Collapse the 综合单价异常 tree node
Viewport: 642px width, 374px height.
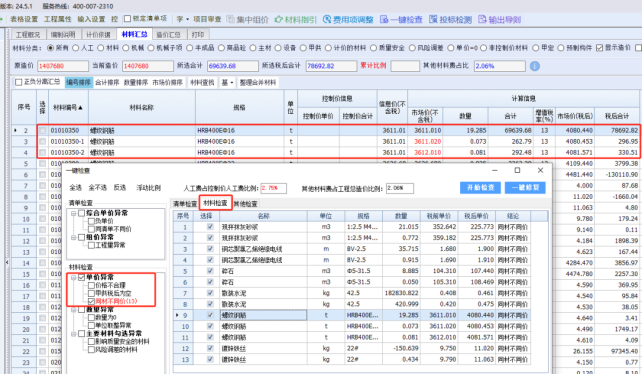coord(73,213)
